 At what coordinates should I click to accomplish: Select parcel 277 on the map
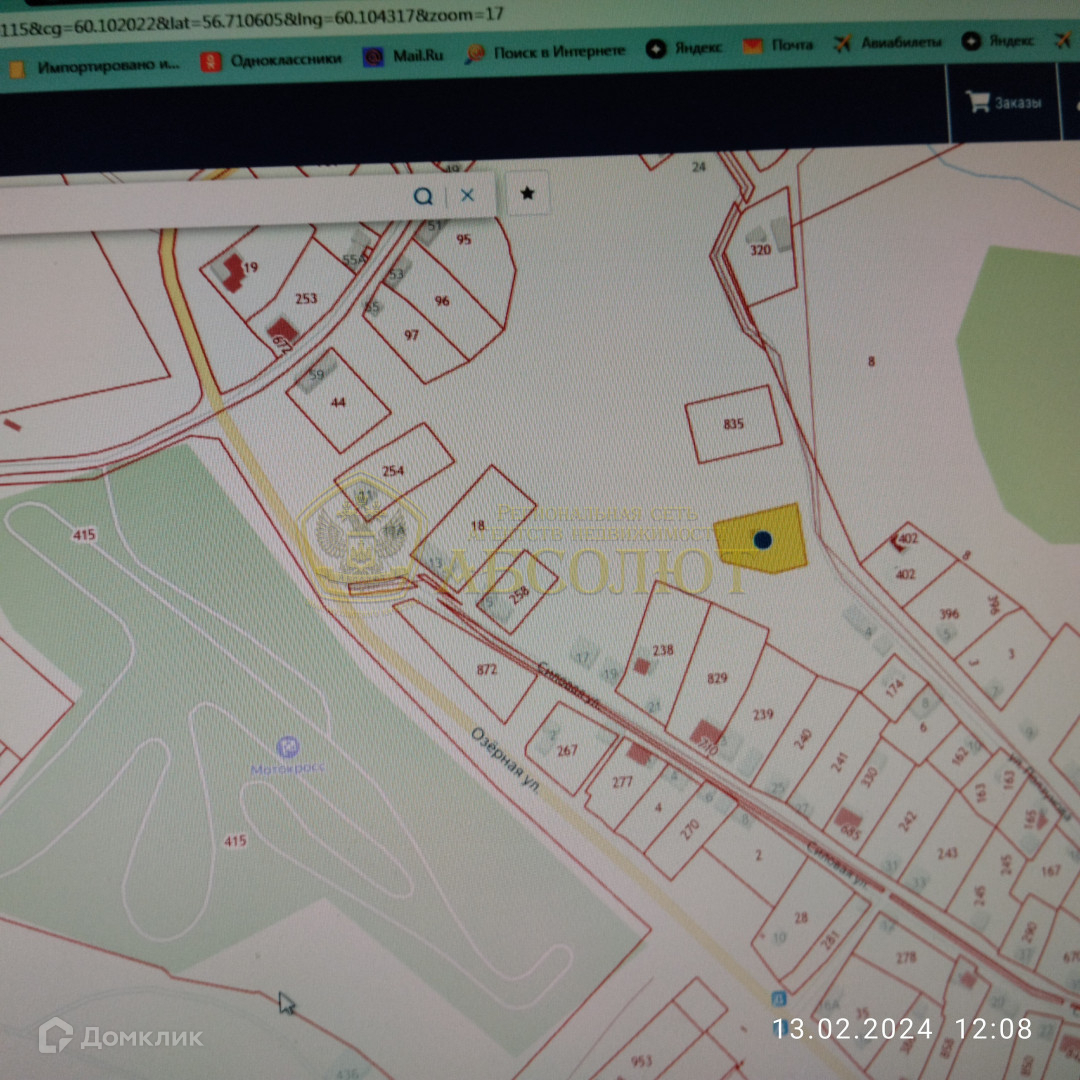click(x=622, y=782)
